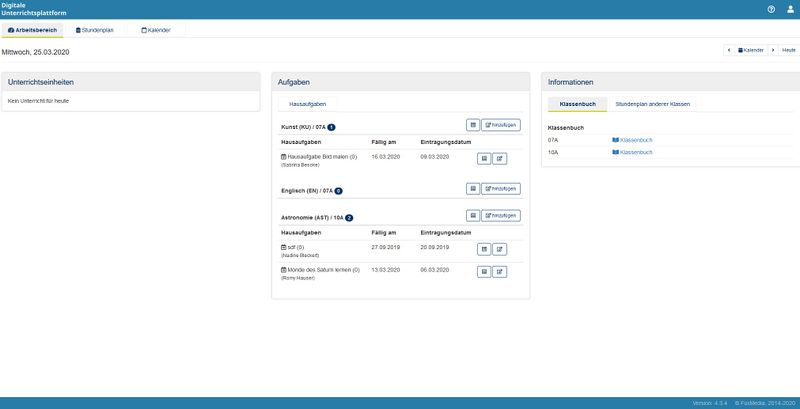View details icon for sdf homework
800x409 pixels.
click(484, 249)
